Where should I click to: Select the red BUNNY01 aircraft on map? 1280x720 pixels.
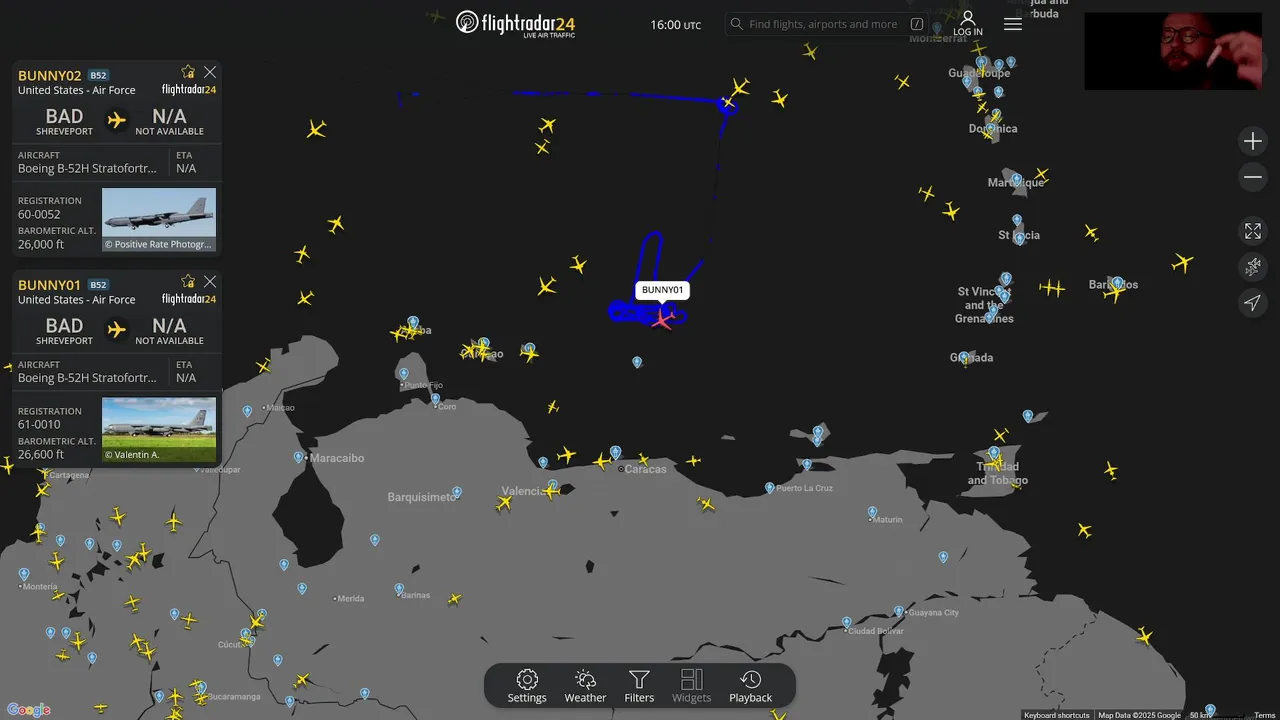pos(662,319)
